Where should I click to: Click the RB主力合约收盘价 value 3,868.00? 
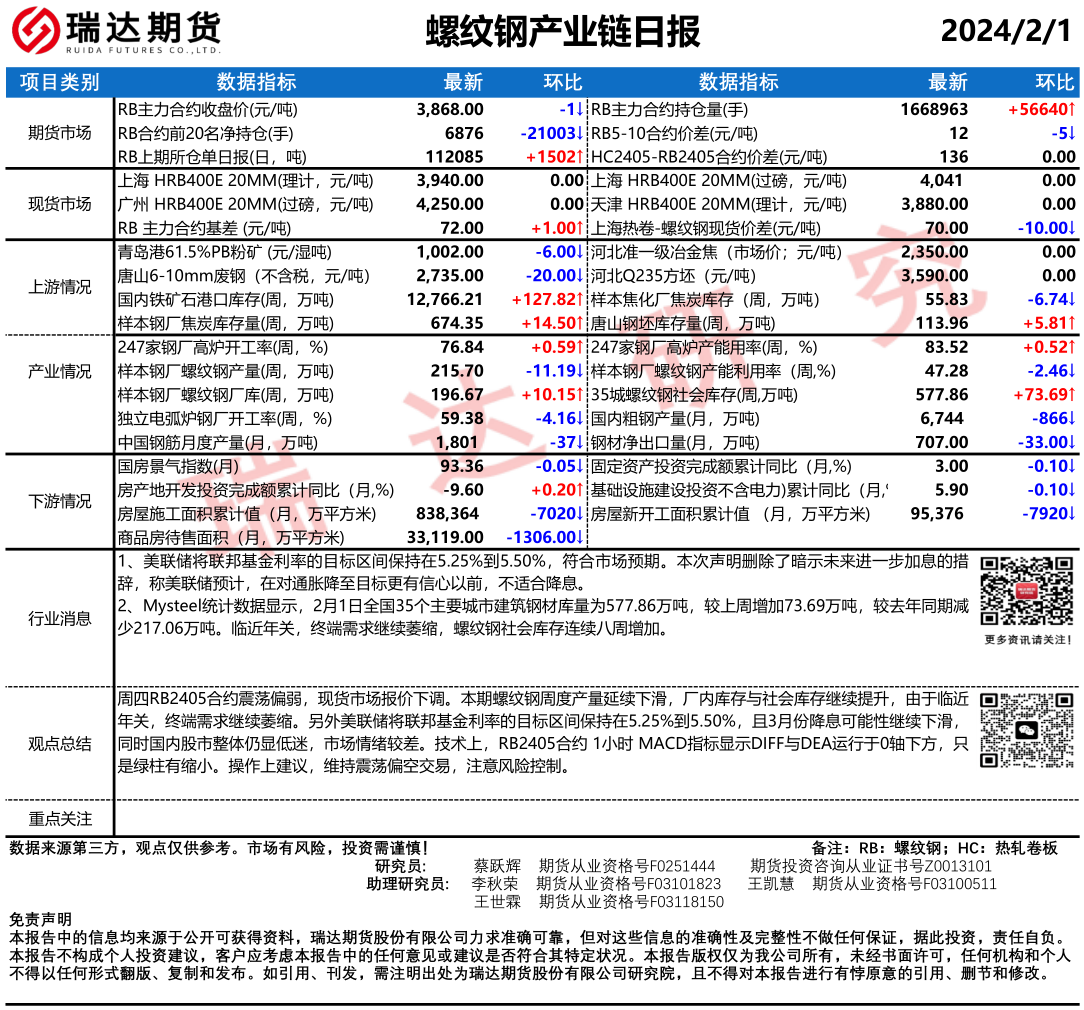pos(450,109)
